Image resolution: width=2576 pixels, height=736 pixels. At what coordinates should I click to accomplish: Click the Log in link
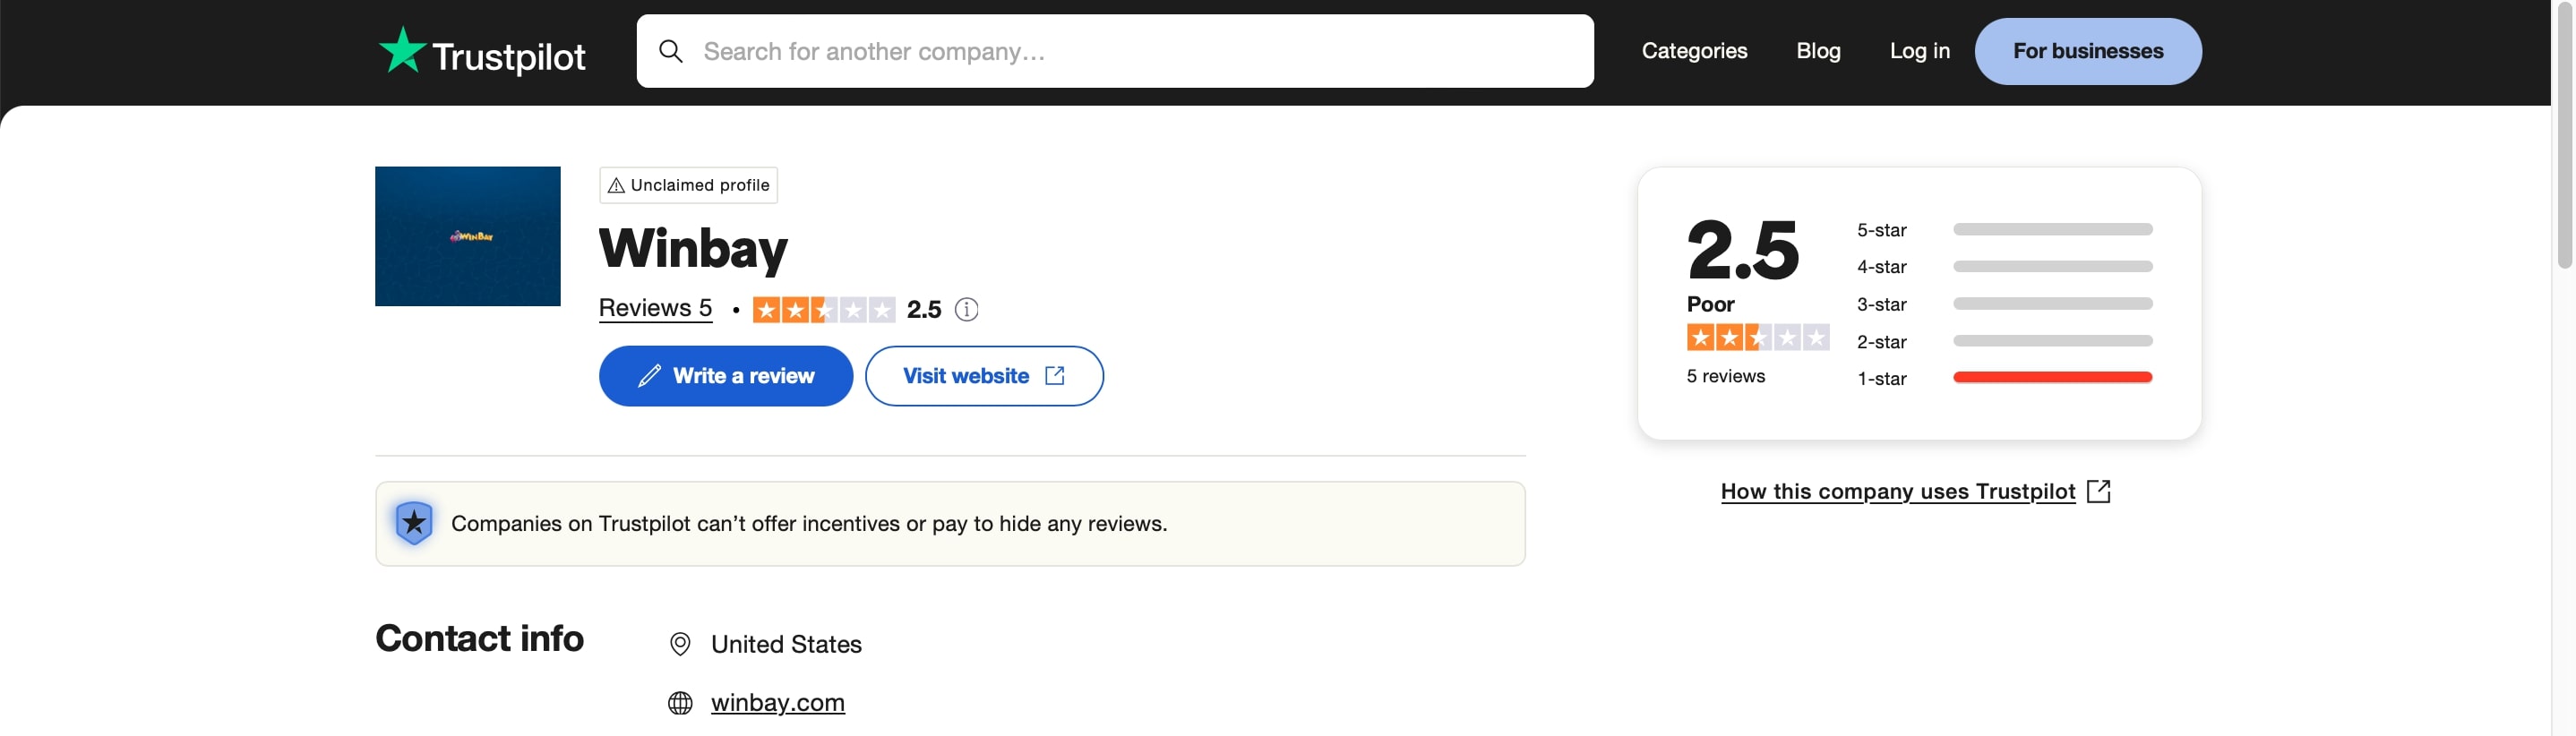click(x=1919, y=51)
